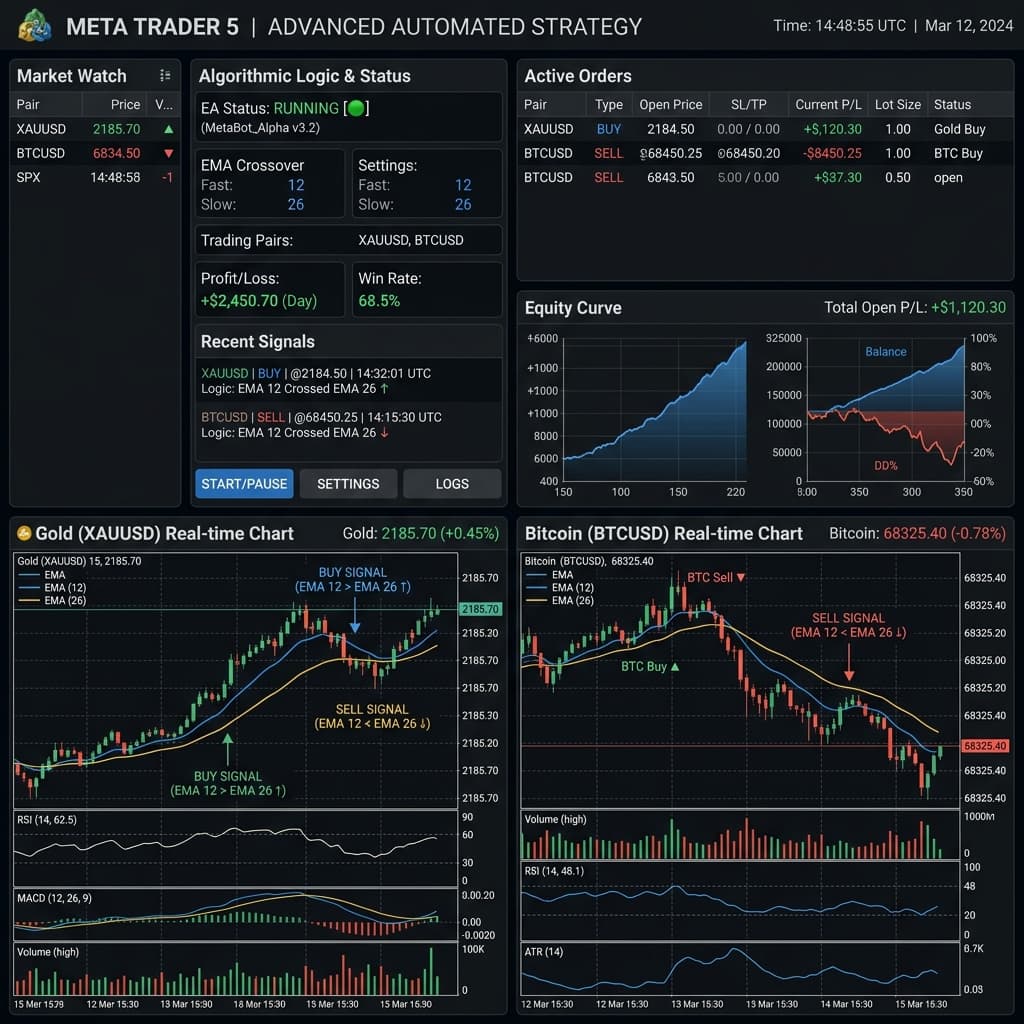Sort Active Orders by Open Price column
The width and height of the screenshot is (1024, 1024).
(671, 104)
